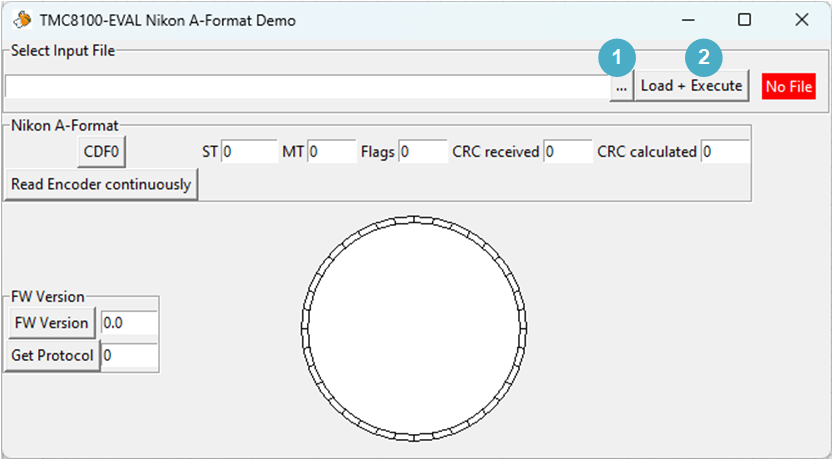
Task: Select the Flags value field
Action: 423,152
